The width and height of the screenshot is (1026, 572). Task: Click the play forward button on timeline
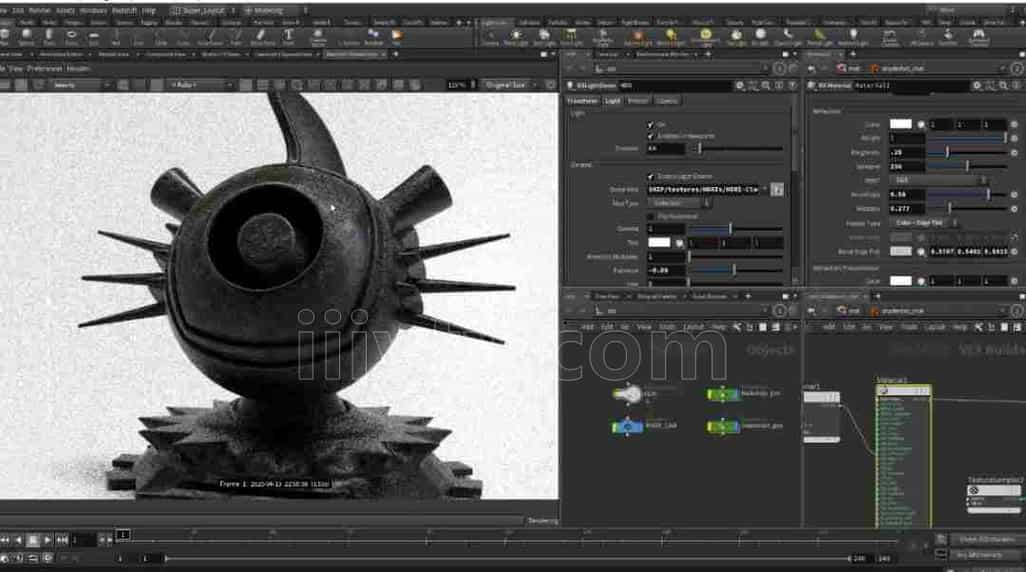47,540
